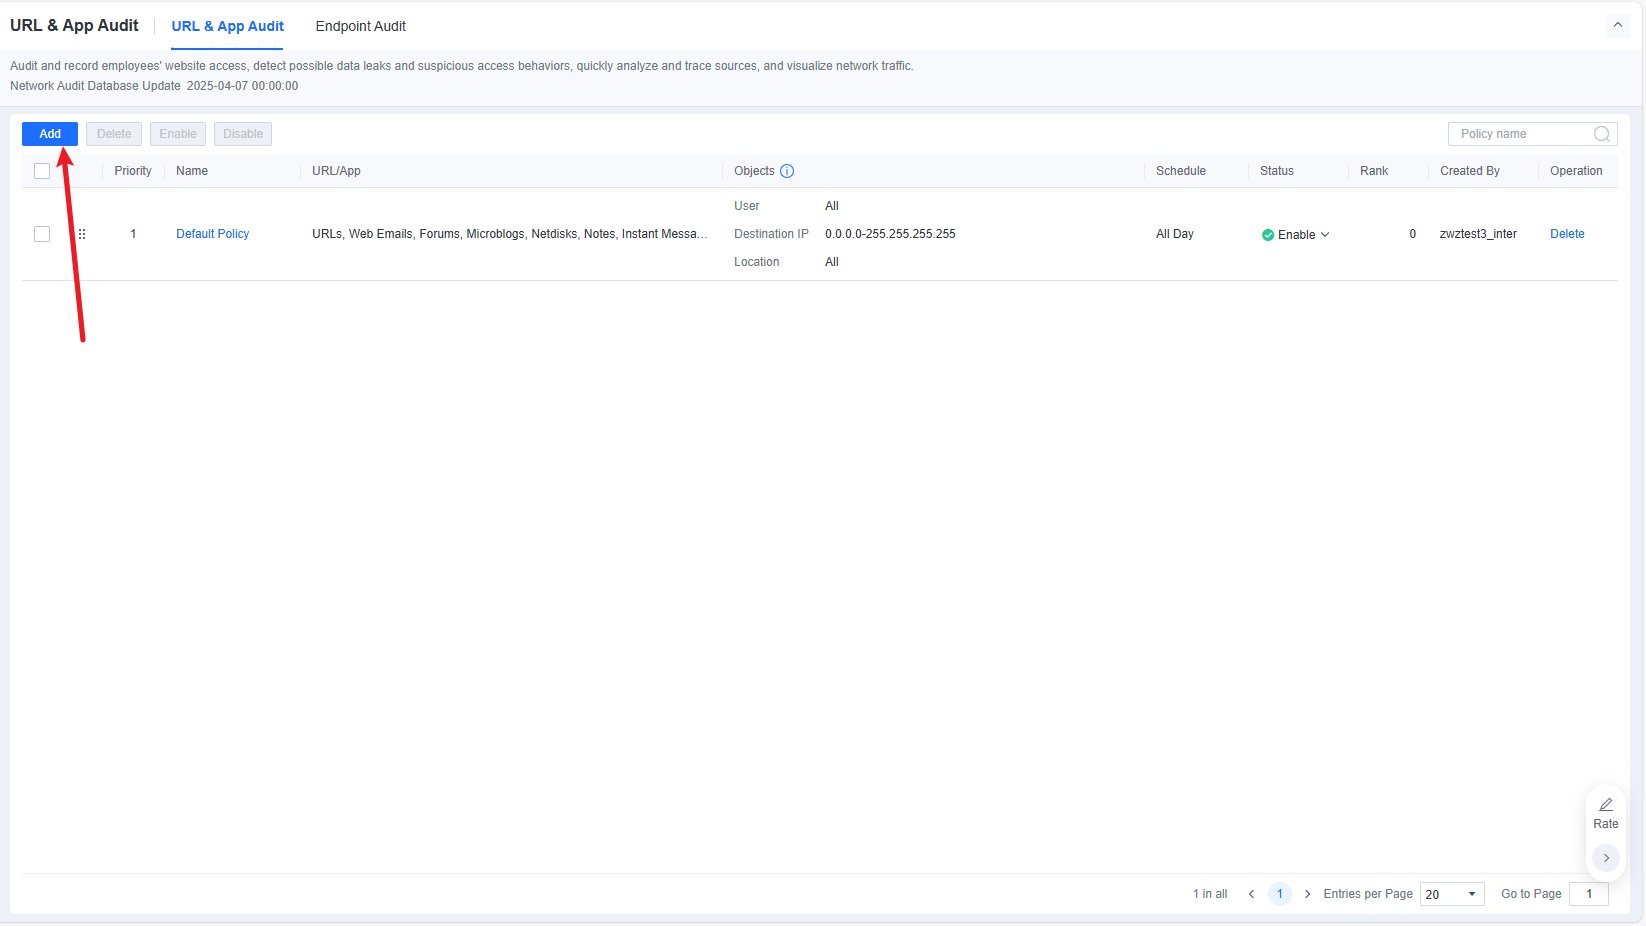
Task: Select page number 1 in pagination
Action: tap(1280, 894)
